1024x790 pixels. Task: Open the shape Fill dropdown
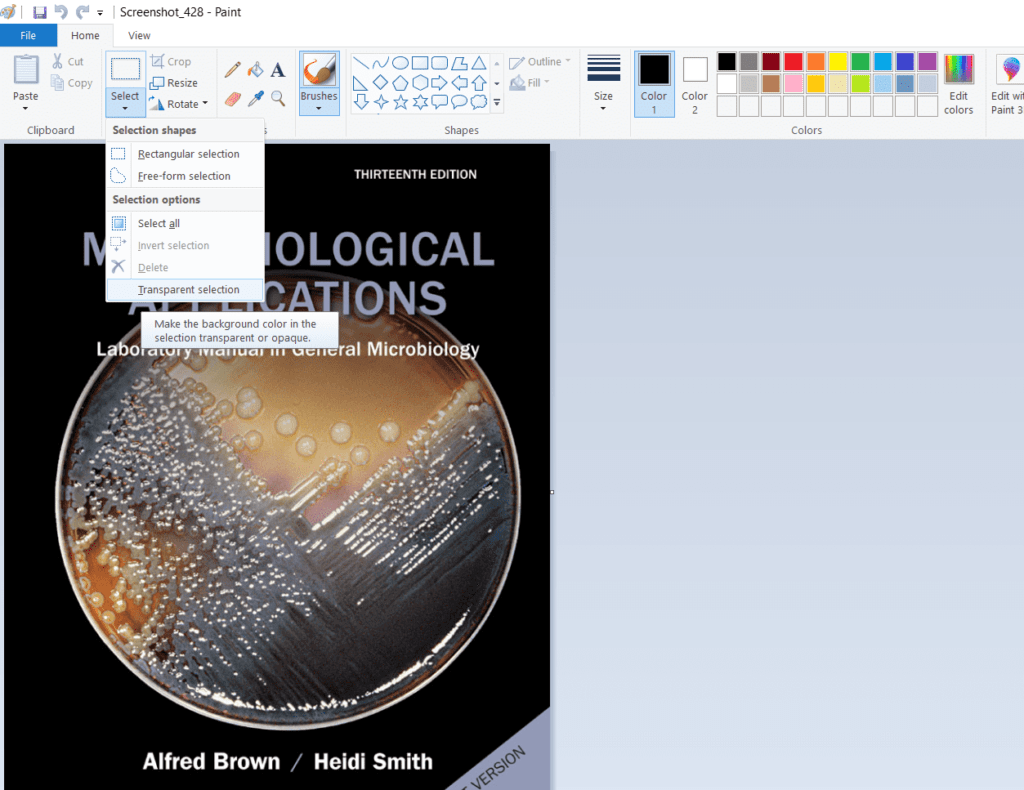pos(529,83)
